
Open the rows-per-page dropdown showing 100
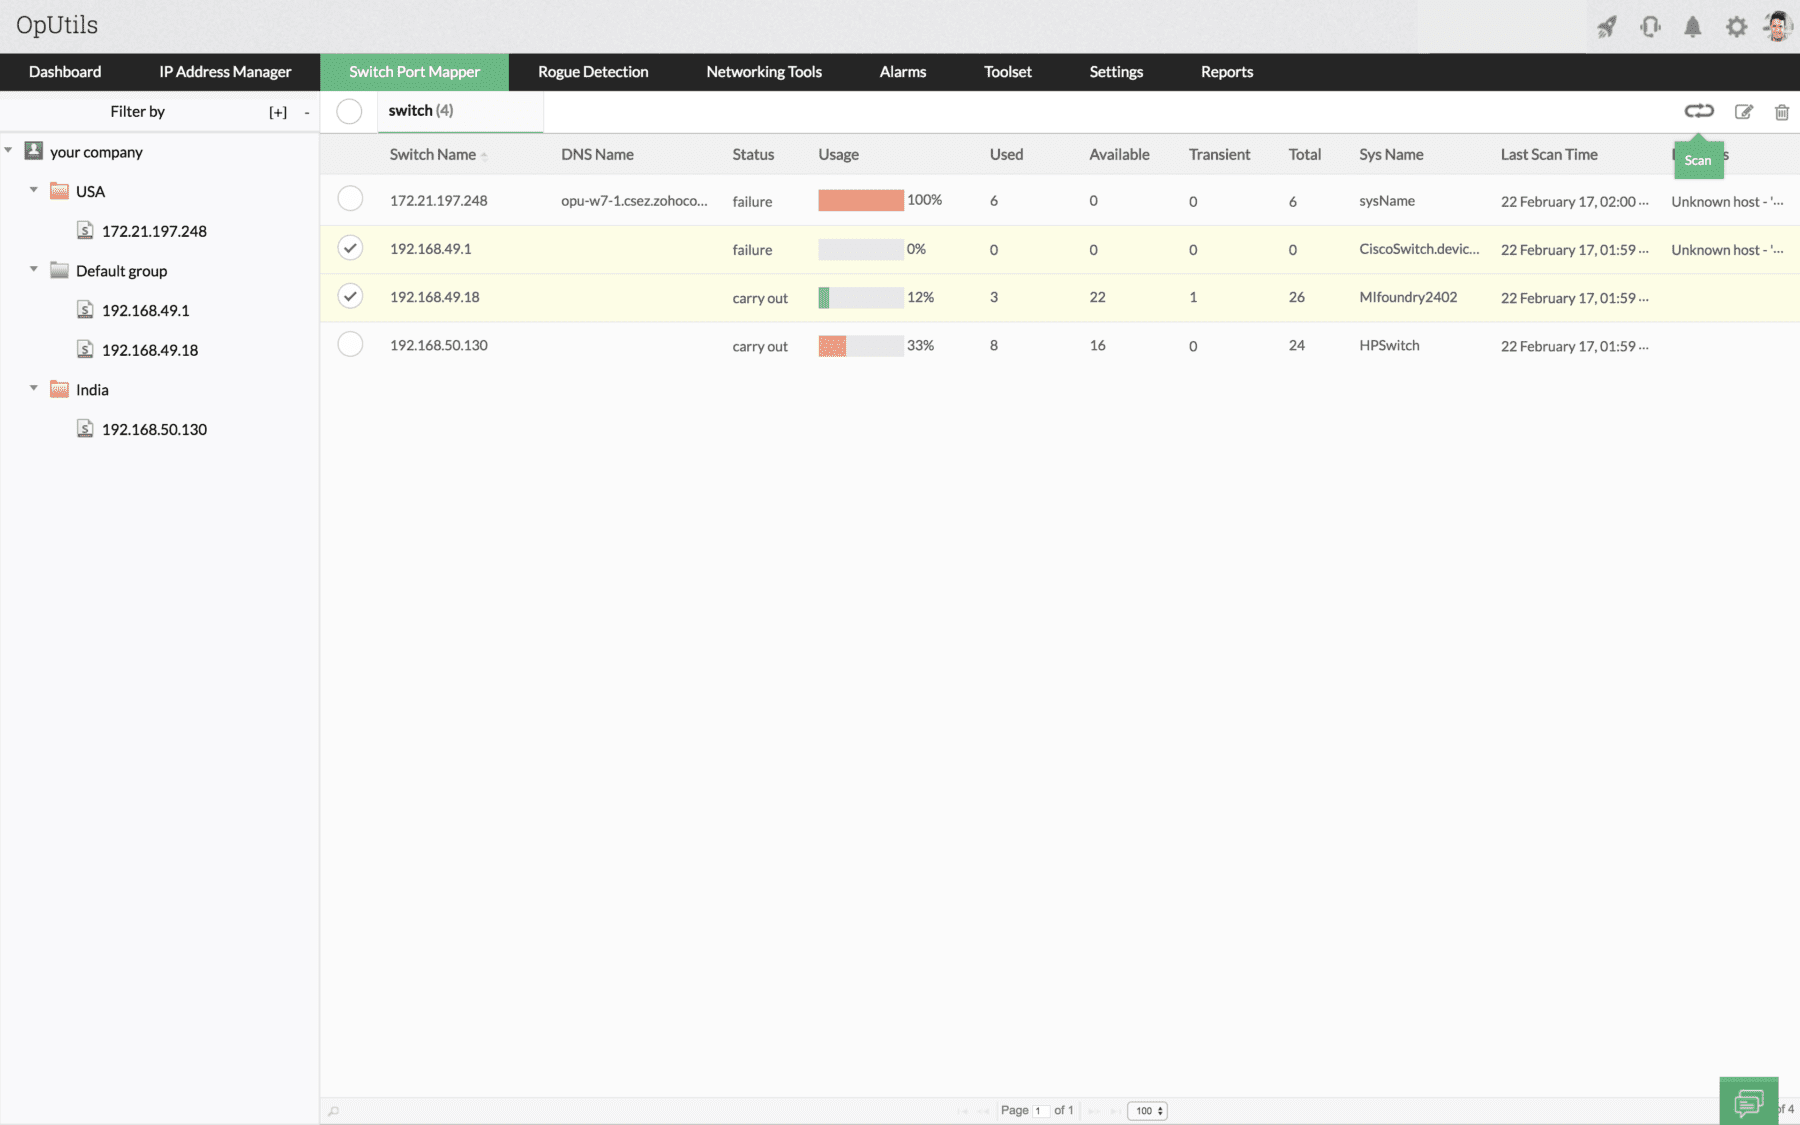click(1147, 1111)
